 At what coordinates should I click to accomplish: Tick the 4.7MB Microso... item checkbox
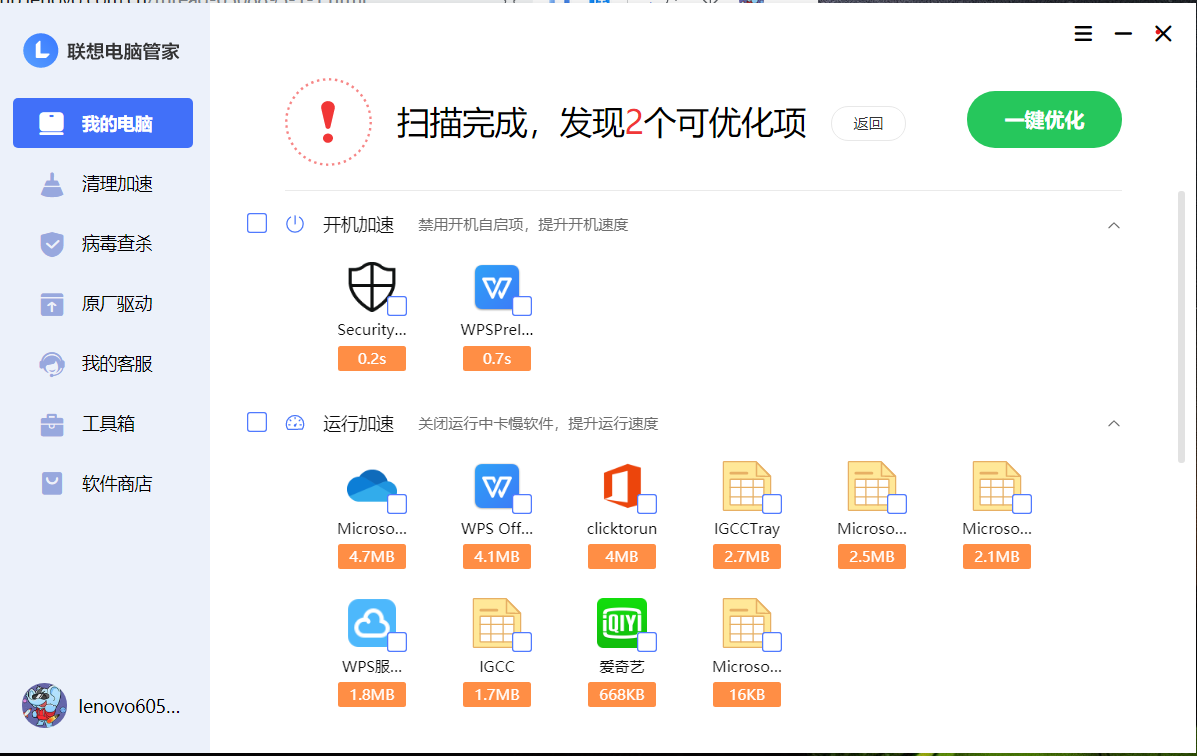click(397, 504)
